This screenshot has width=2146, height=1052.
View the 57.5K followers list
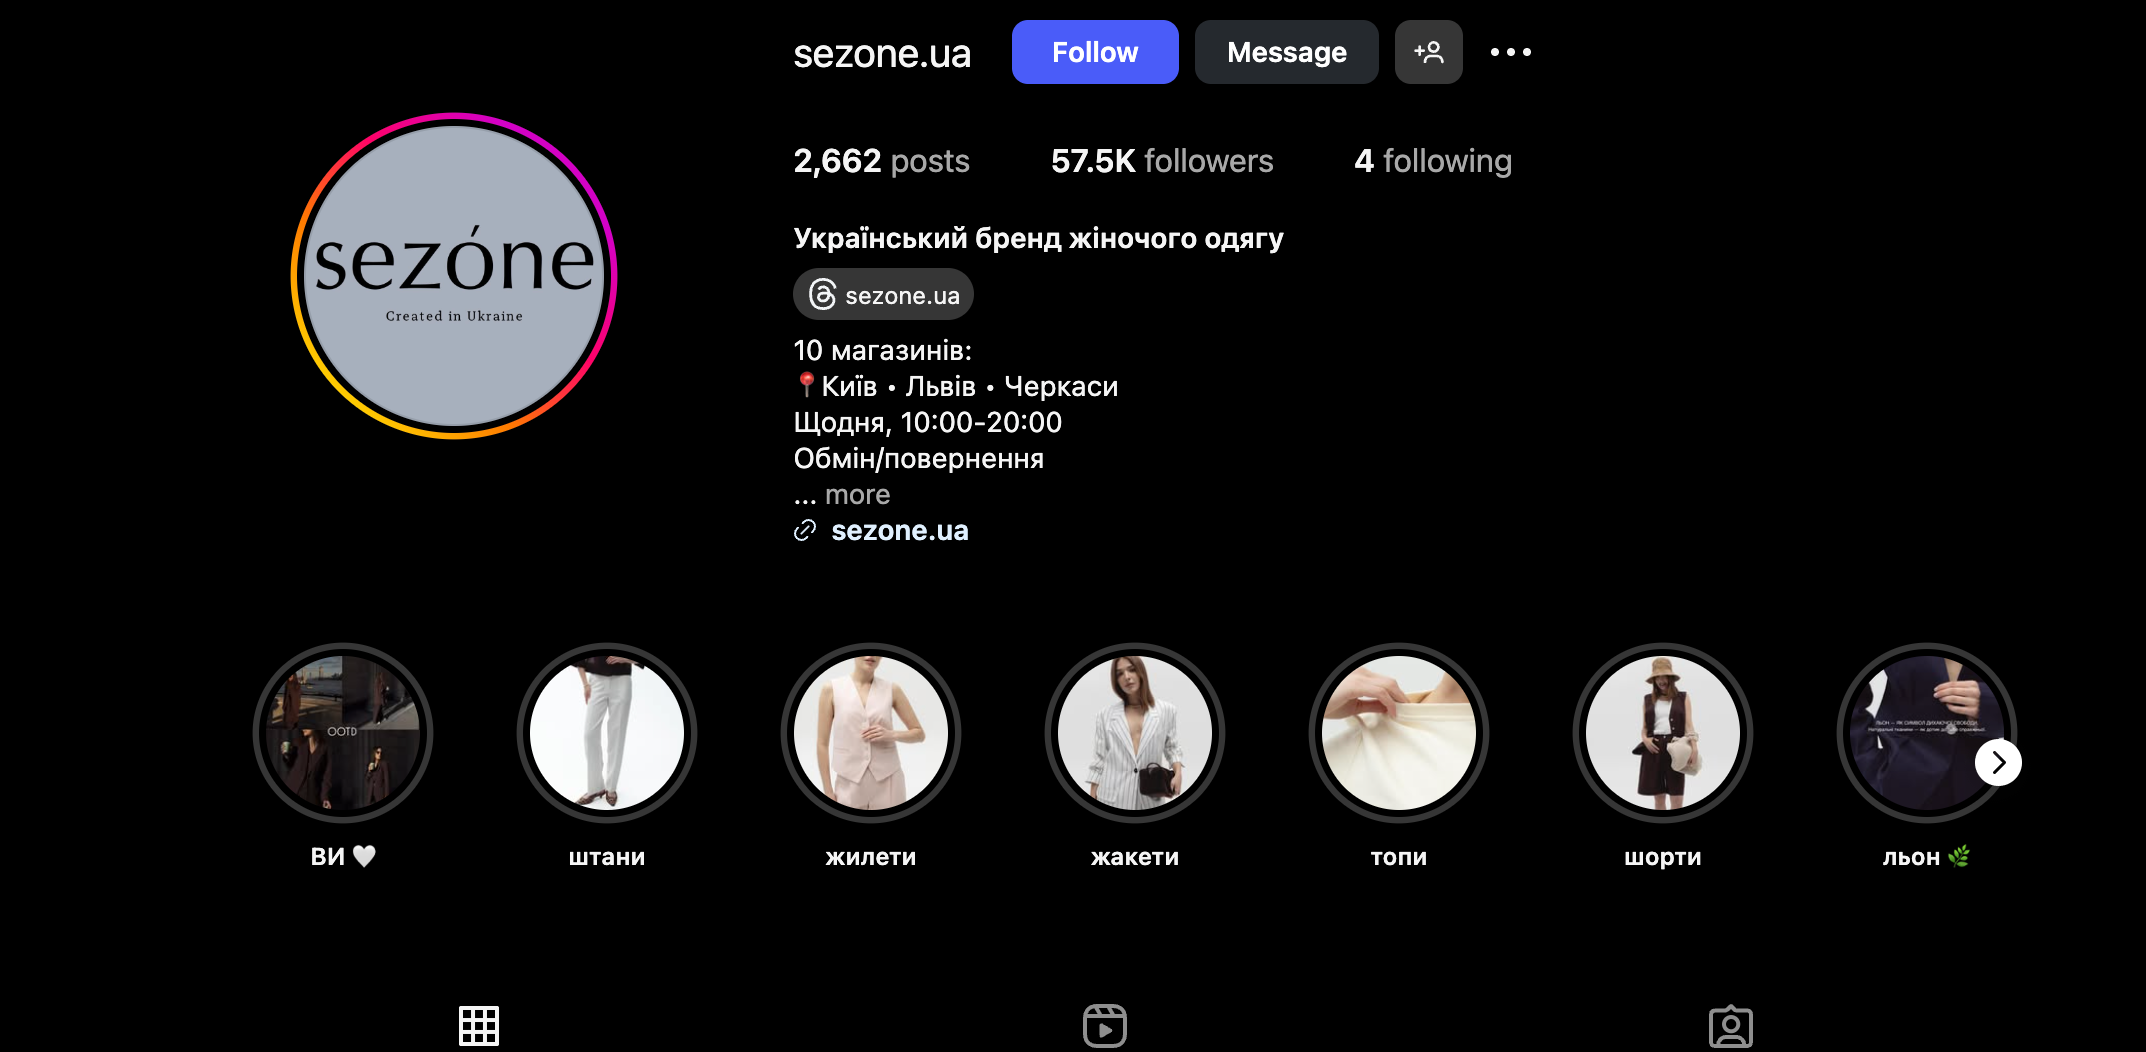tap(1162, 161)
